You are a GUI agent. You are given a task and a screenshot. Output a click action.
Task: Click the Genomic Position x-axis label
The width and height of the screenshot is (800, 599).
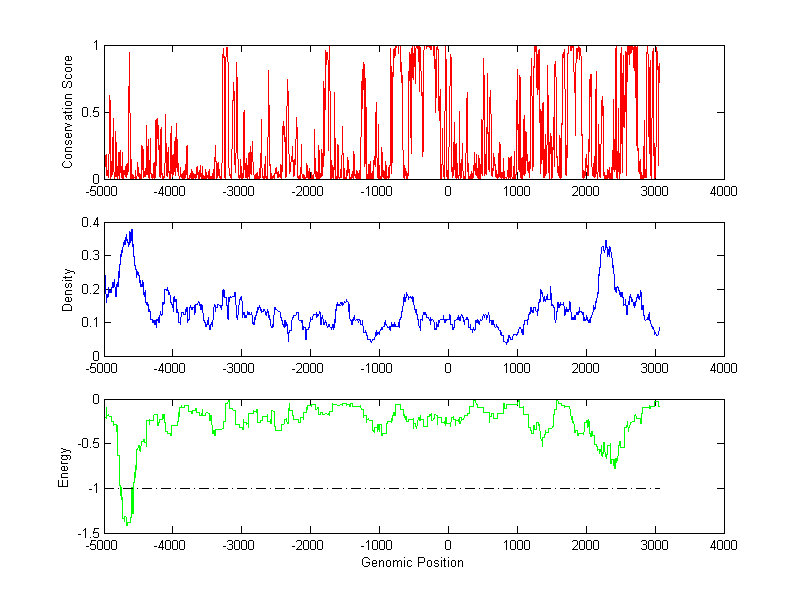click(x=413, y=563)
